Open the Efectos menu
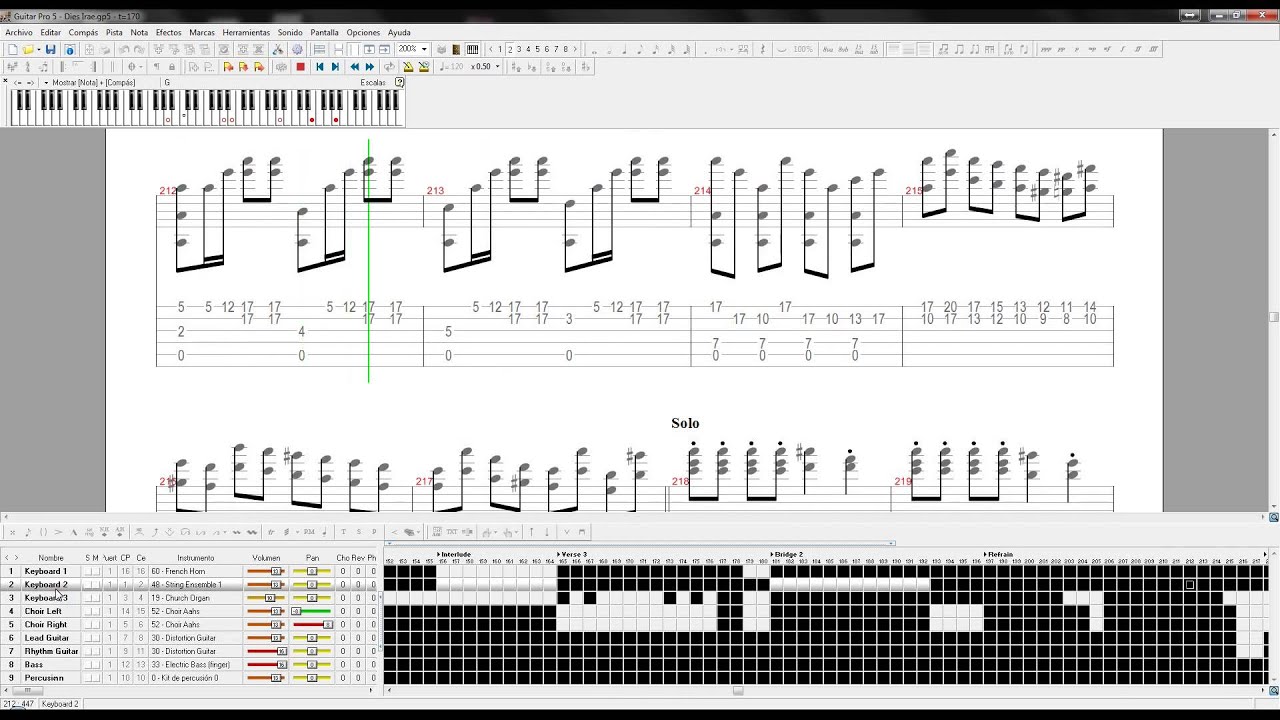Viewport: 1280px width, 720px height. (169, 32)
